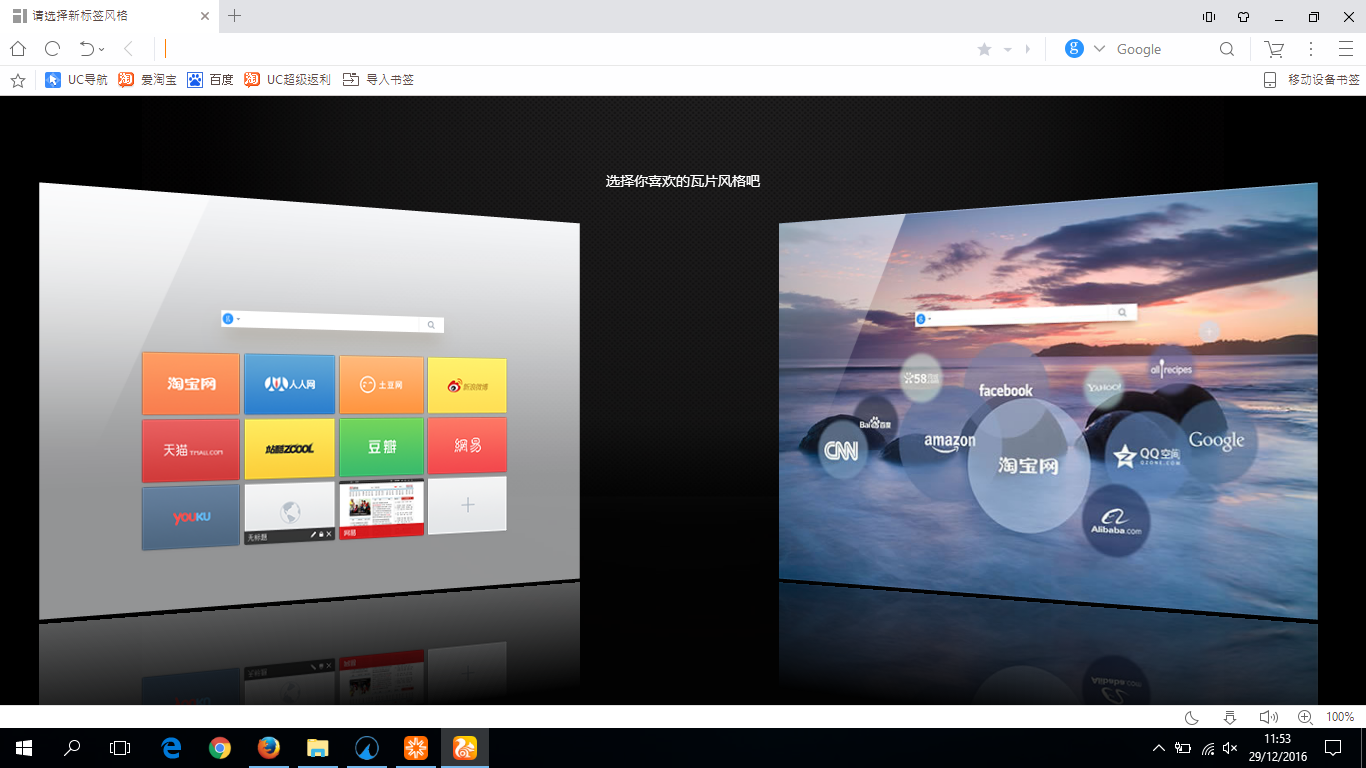Switch to the orange starburst app on taskbar
Image resolution: width=1366 pixels, height=768 pixels.
(415, 748)
